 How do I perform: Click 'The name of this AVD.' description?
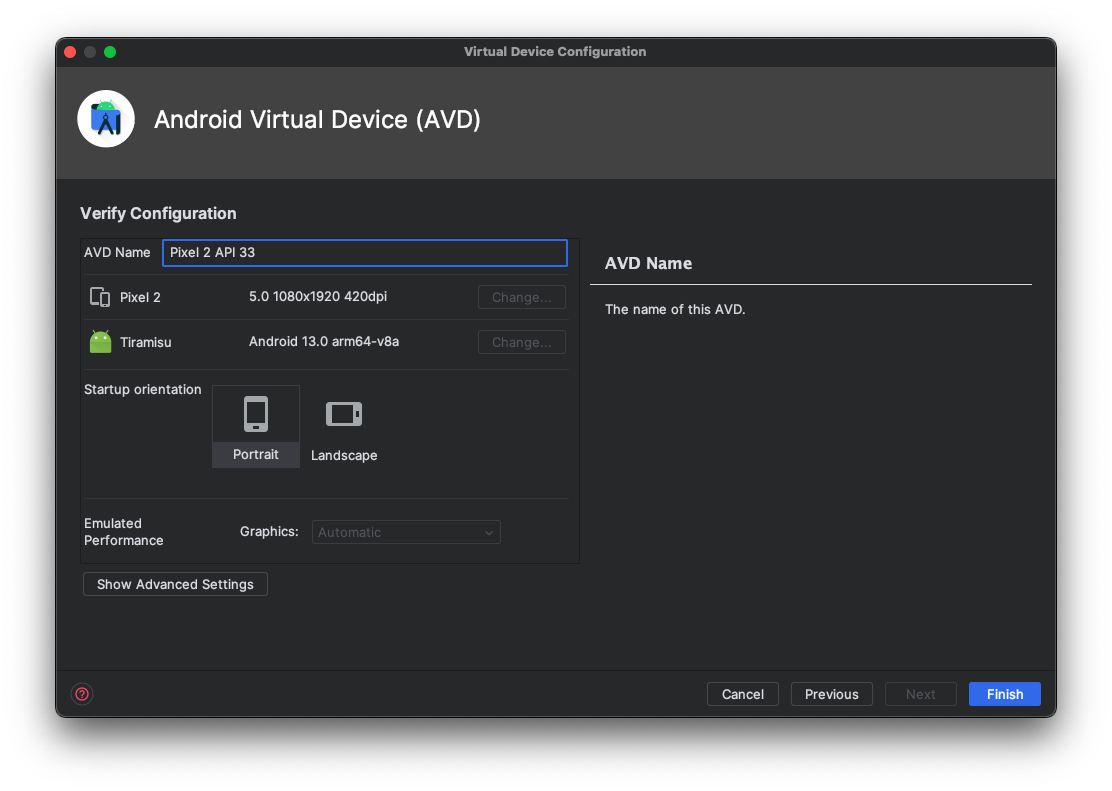click(675, 309)
